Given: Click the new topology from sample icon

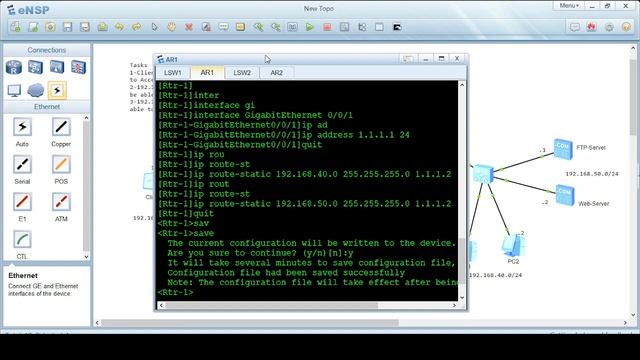Looking at the screenshot, I should pyautogui.click(x=33, y=27).
